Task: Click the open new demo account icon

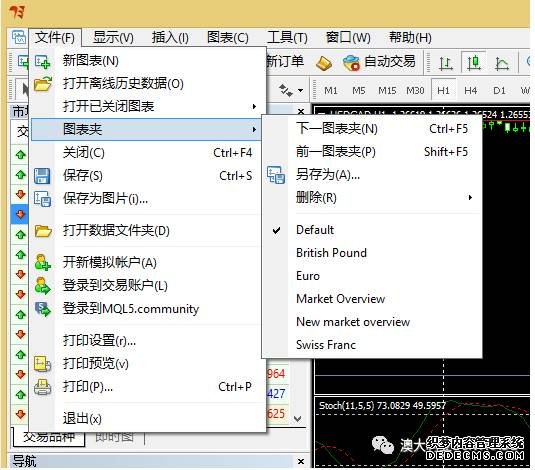Action: tap(43, 262)
